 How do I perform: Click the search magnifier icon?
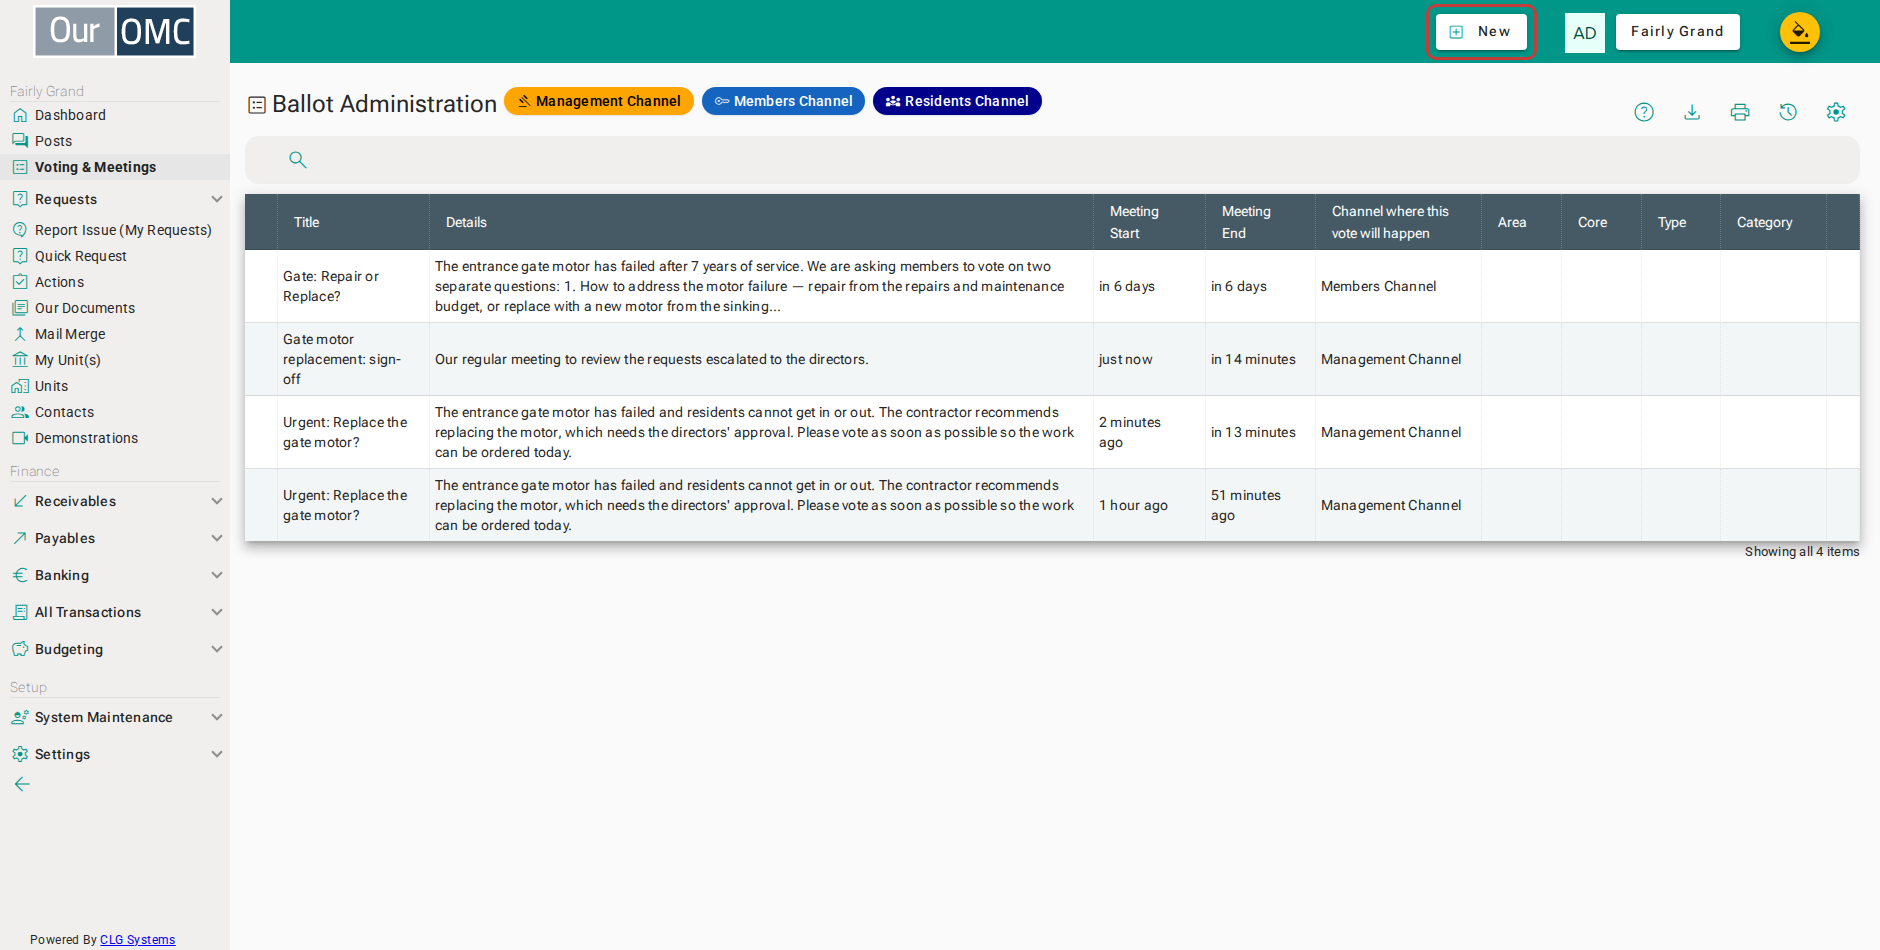(298, 159)
